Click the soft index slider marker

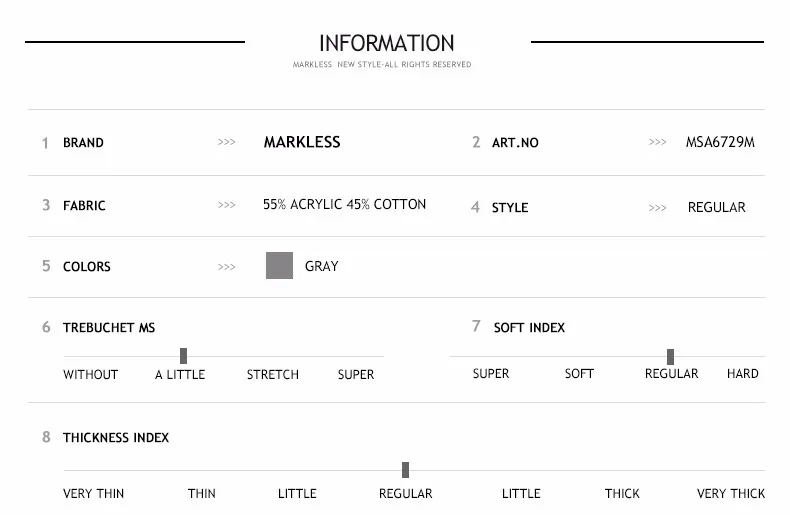coord(670,357)
